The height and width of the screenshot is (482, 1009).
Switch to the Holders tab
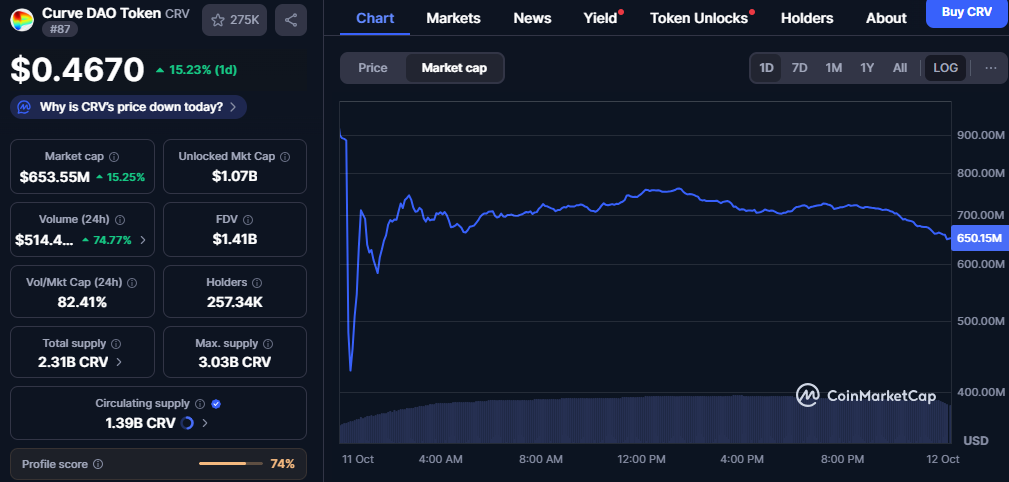pos(807,18)
